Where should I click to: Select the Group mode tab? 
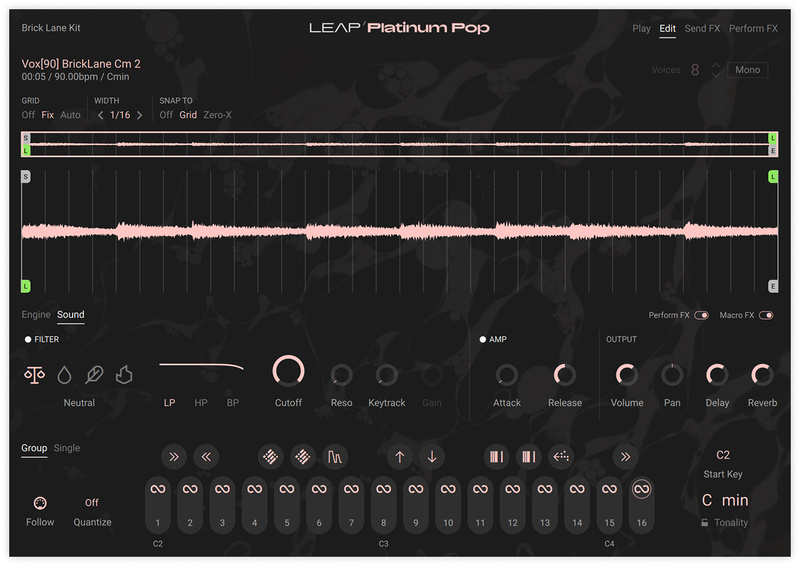tap(34, 448)
